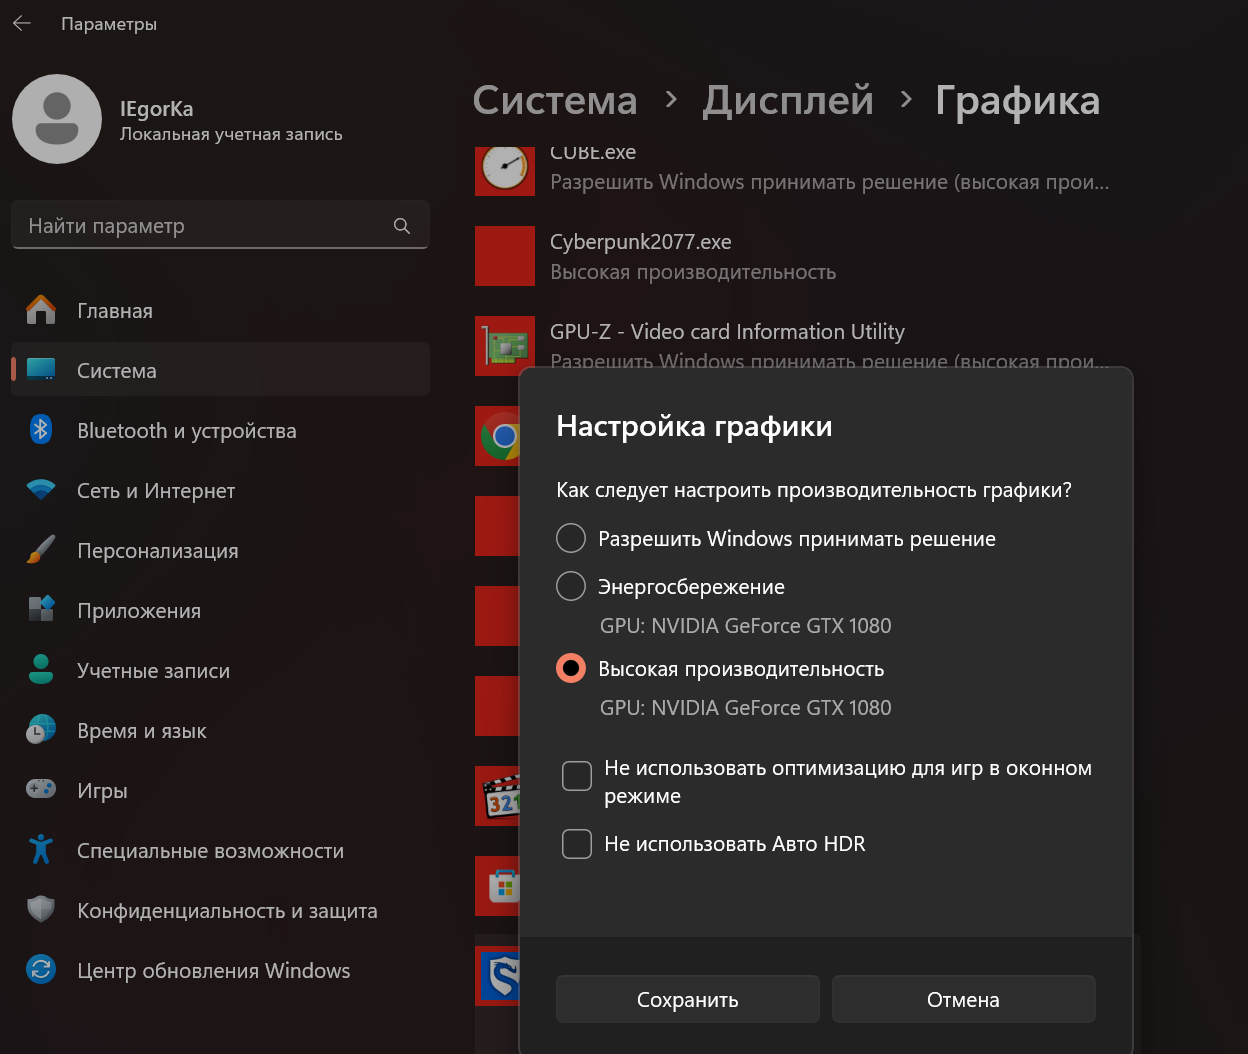Open Bluetooth и устройства section
The image size is (1248, 1054).
(x=220, y=430)
